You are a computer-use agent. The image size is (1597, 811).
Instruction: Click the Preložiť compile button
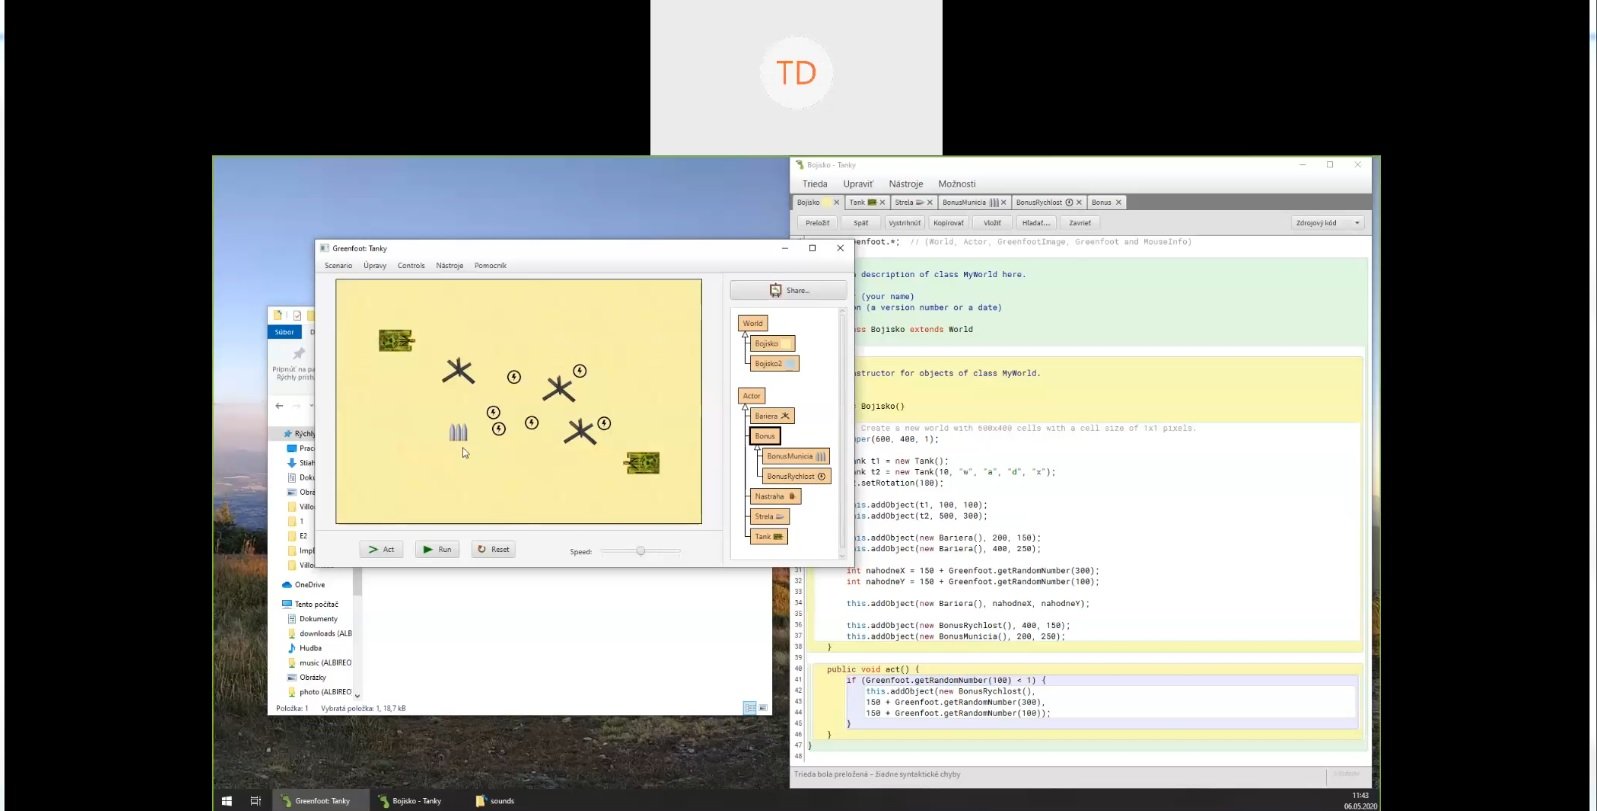click(x=817, y=223)
